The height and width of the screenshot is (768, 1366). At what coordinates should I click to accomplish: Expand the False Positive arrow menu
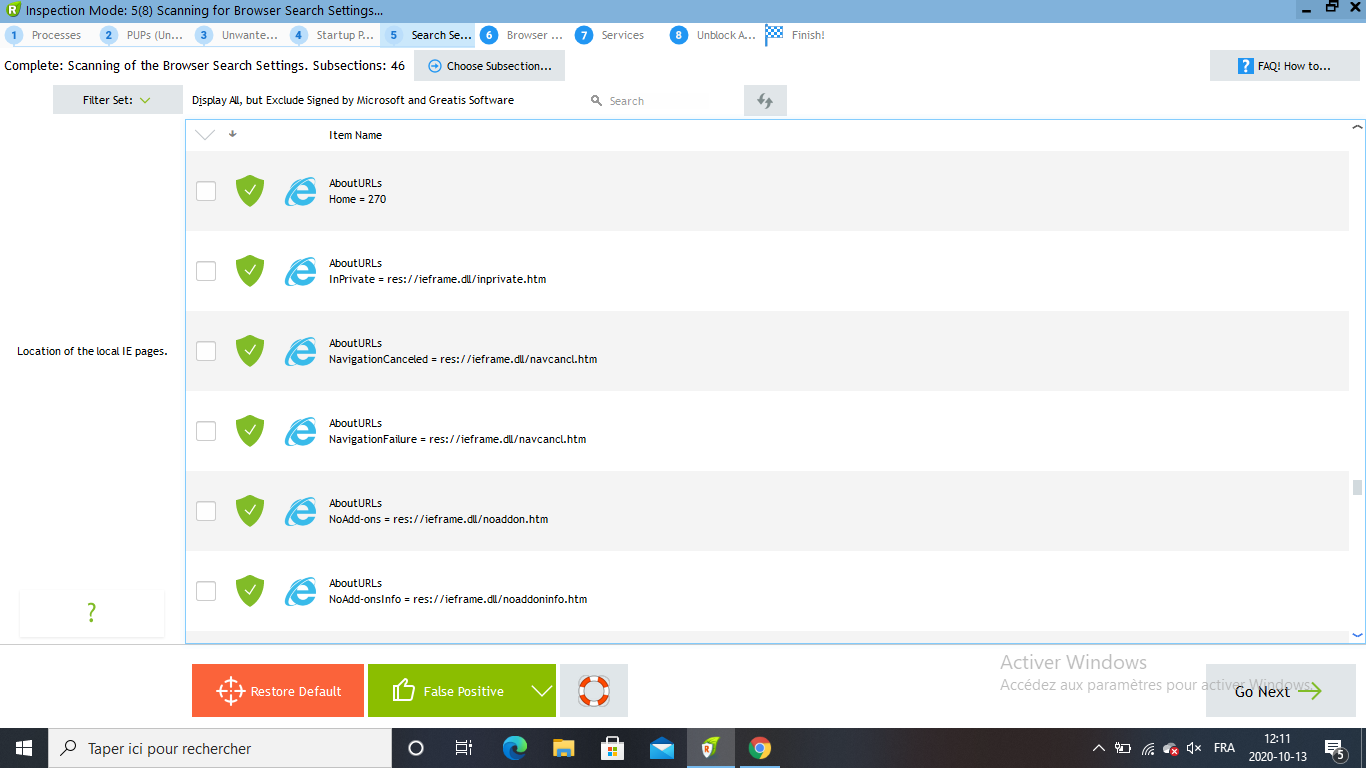(x=541, y=691)
